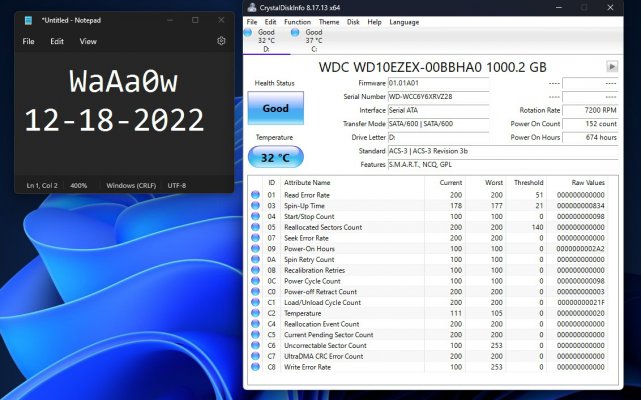The image size is (641, 400).
Task: Click Notepad zoom level 400% in status bar
Action: (78, 185)
